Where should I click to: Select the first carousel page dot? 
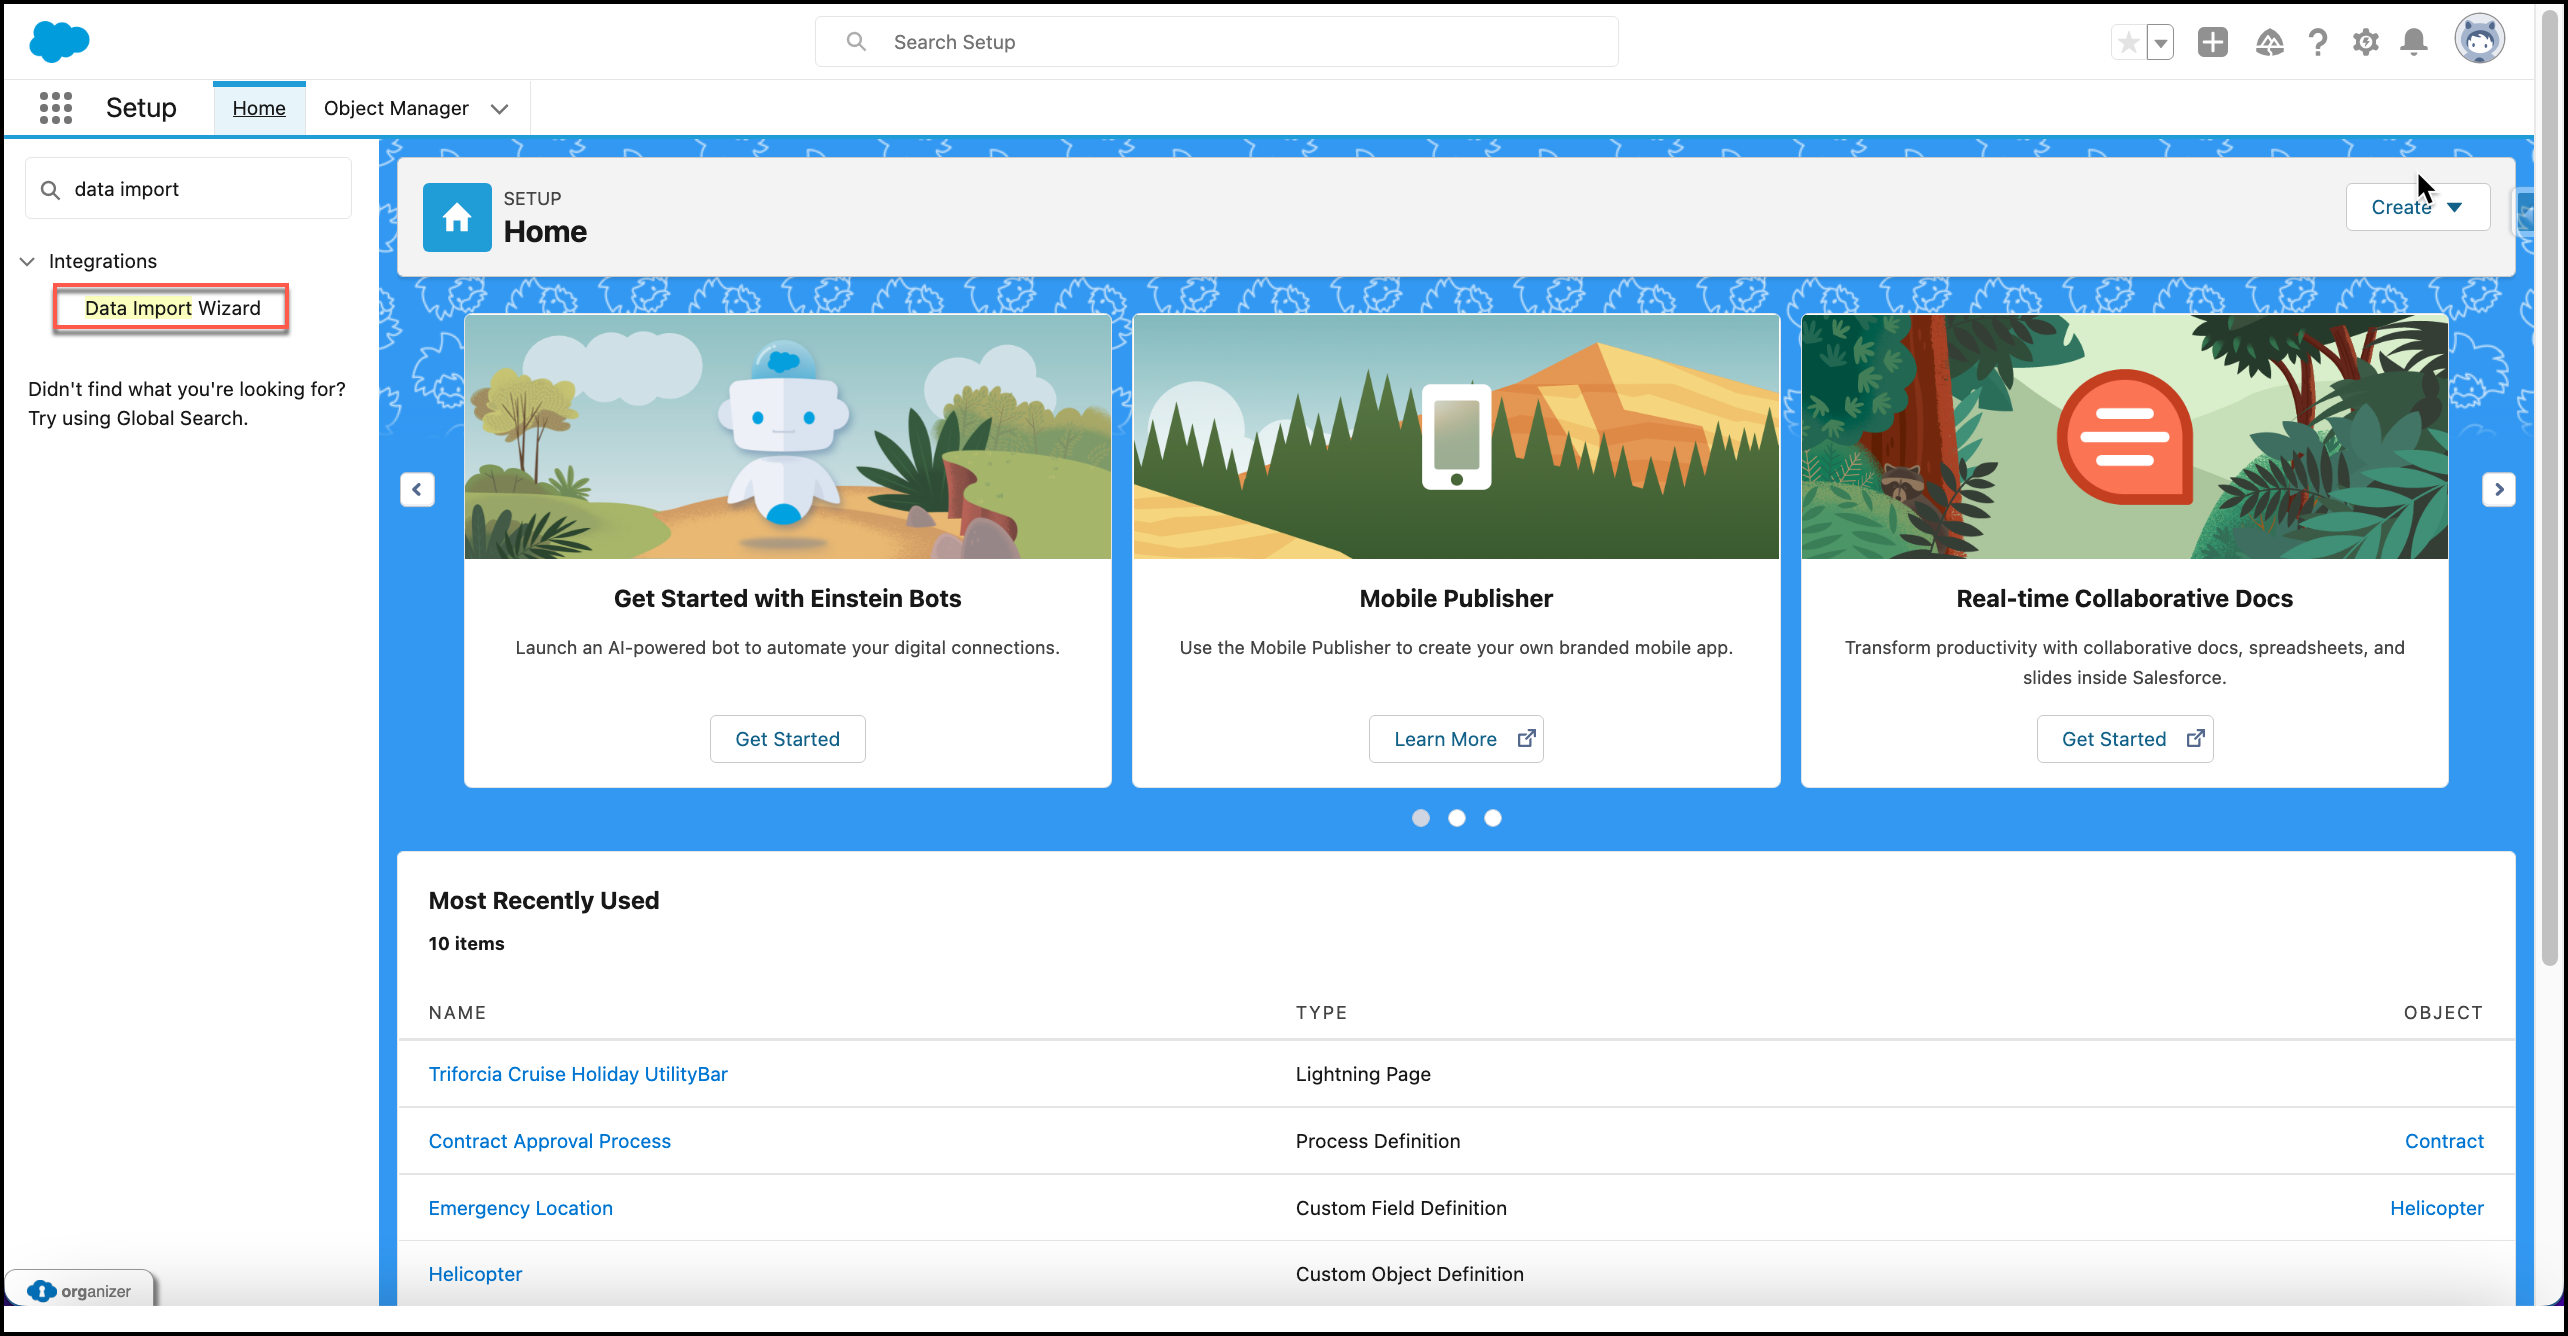[x=1421, y=818]
